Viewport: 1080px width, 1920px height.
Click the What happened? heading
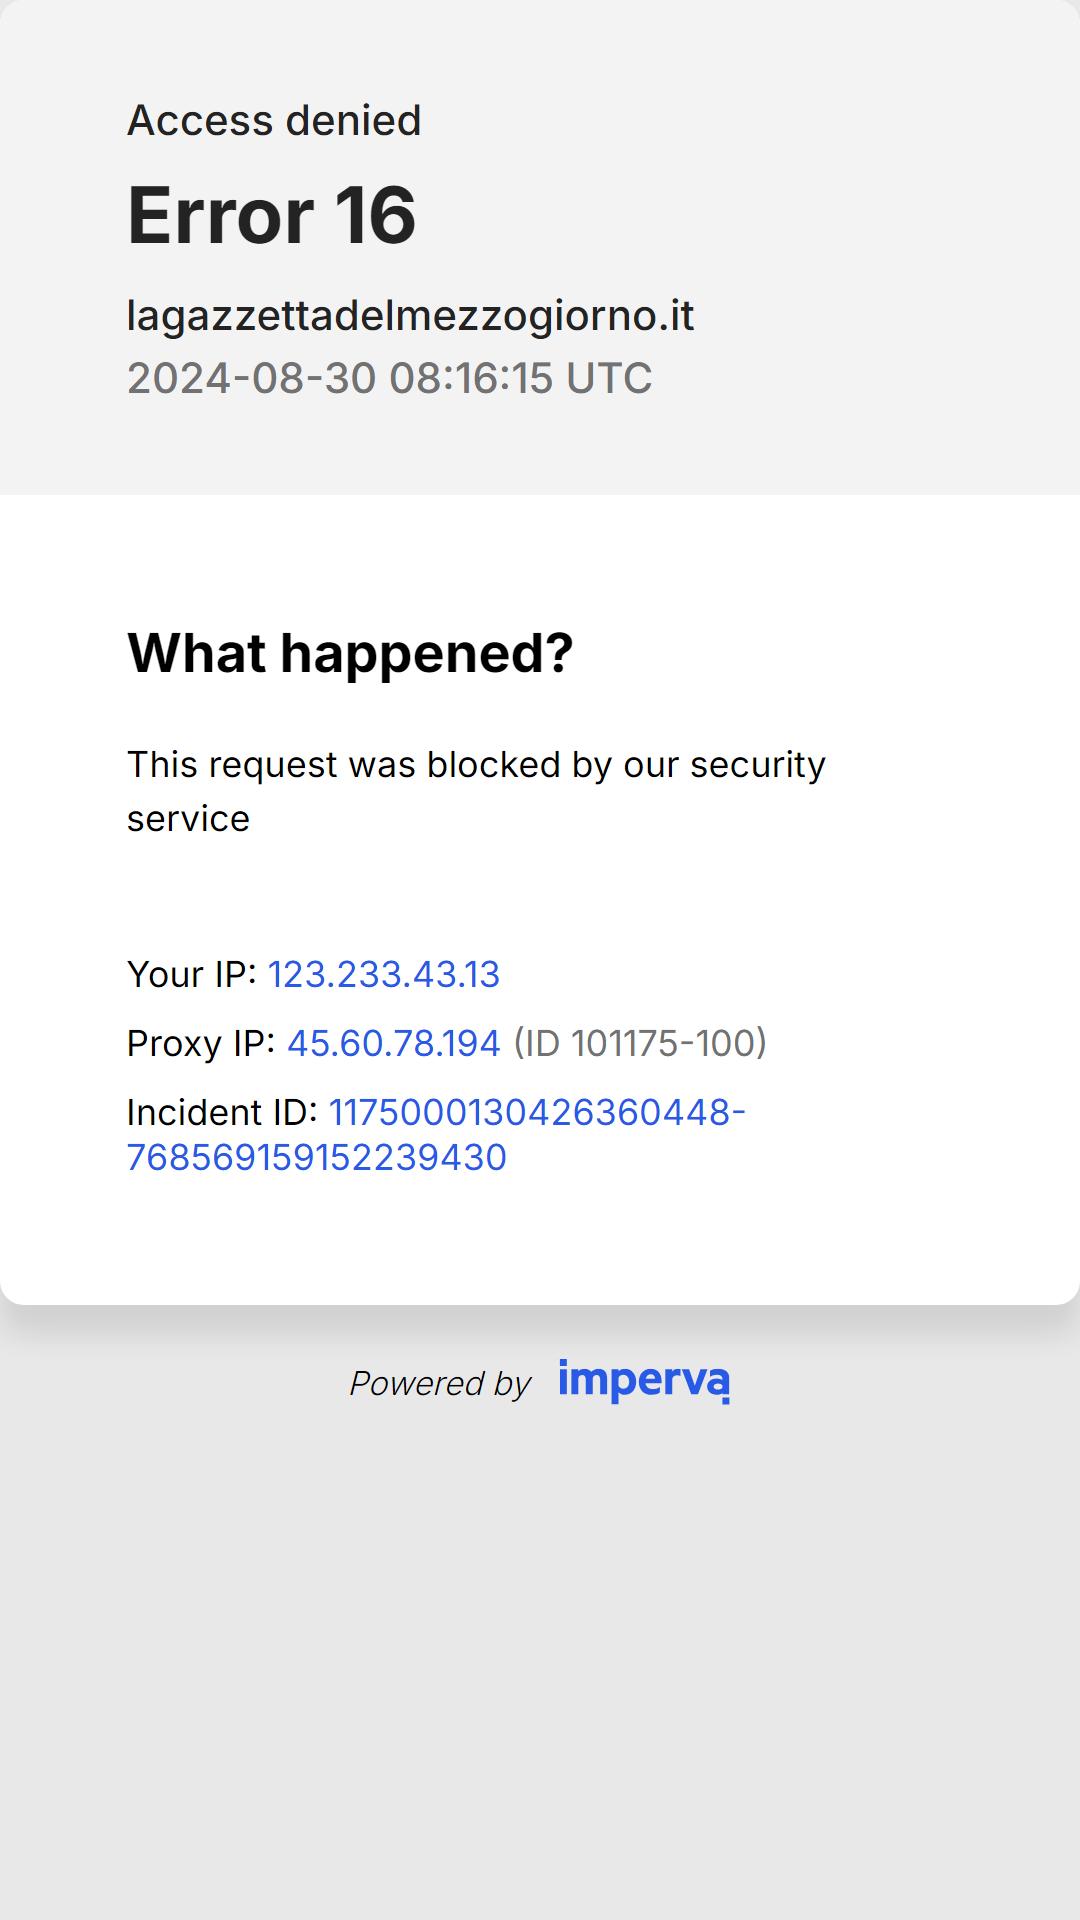350,653
